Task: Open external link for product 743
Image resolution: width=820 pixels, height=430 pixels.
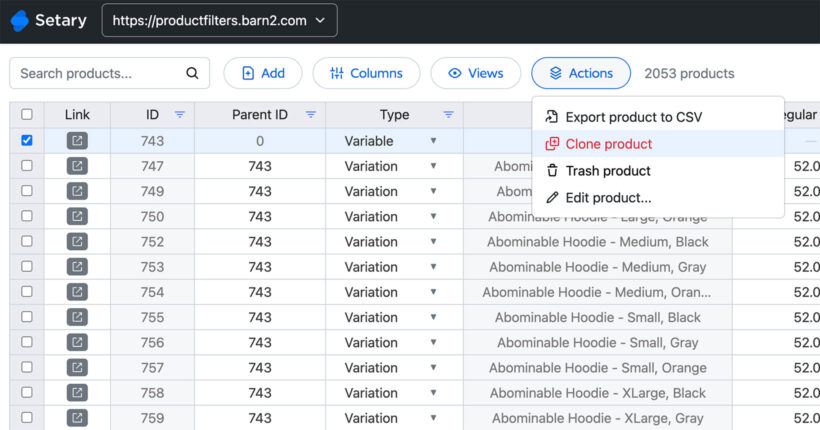Action: click(77, 141)
